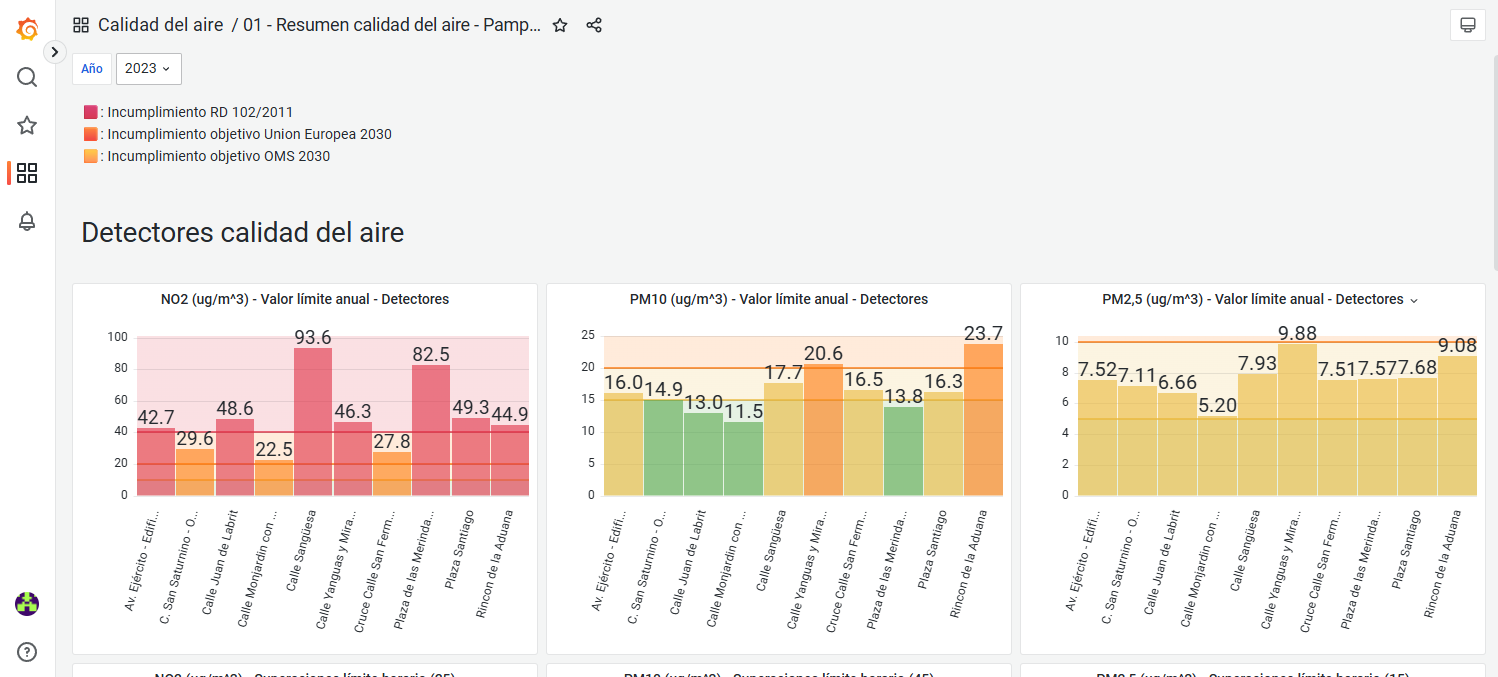
Task: Click PM10 Valor límite anual panel title
Action: [x=779, y=299]
